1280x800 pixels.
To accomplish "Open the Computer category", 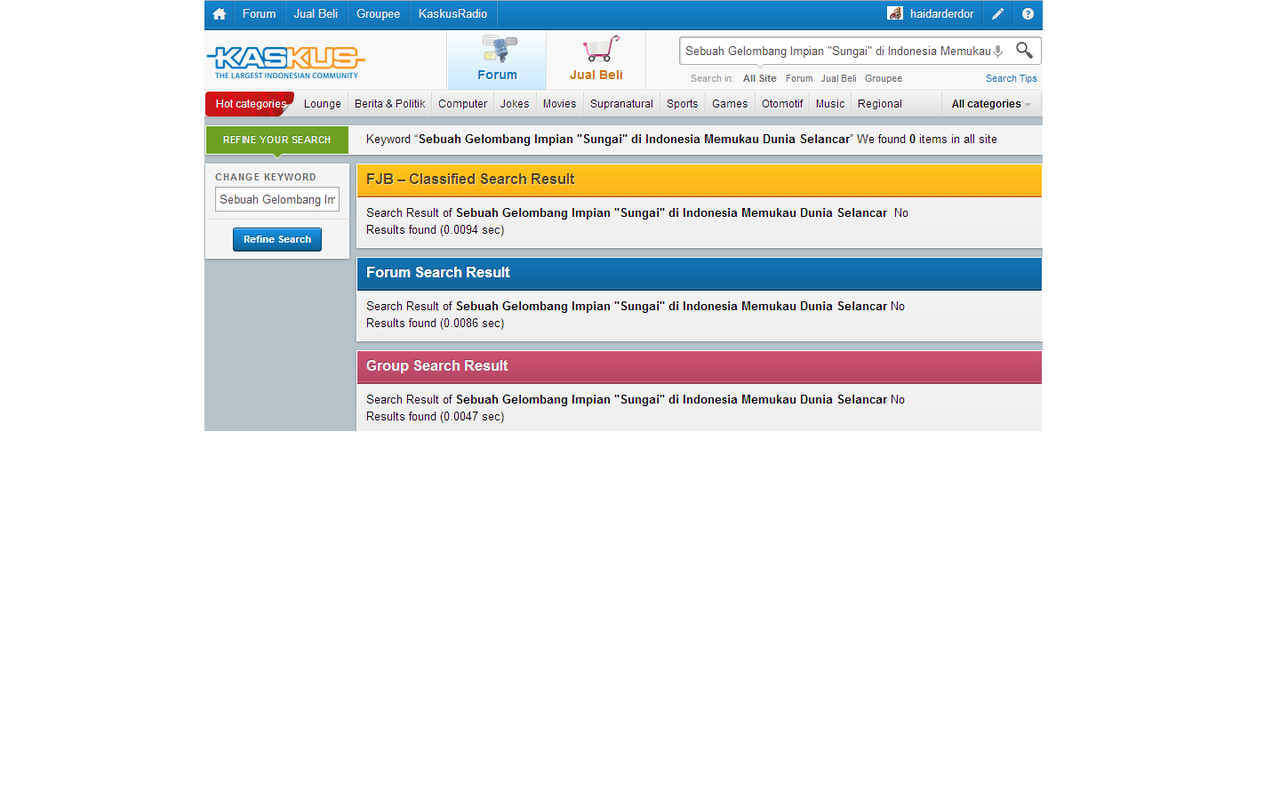I will pos(463,104).
